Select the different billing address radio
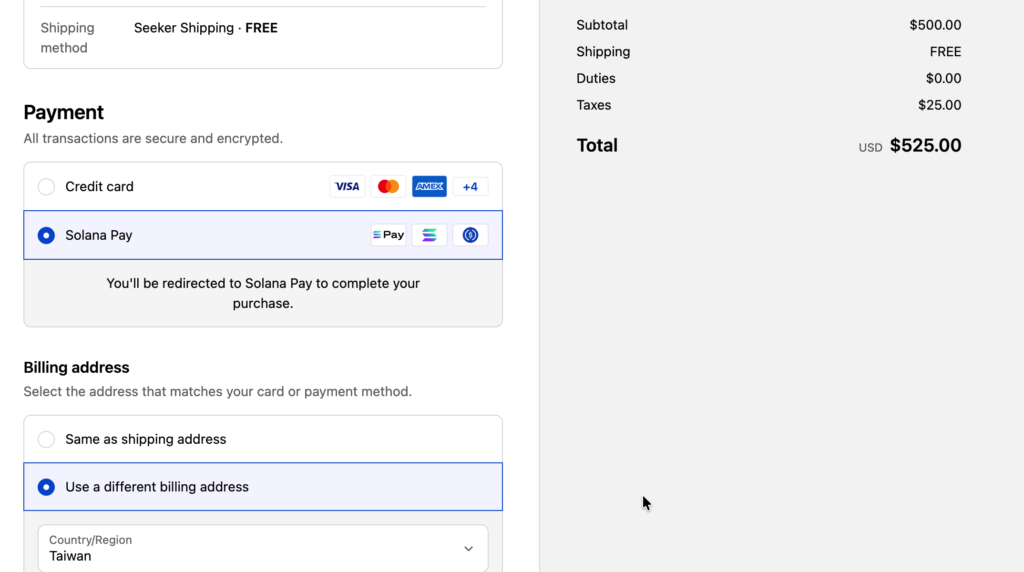1024x572 pixels. 46,487
